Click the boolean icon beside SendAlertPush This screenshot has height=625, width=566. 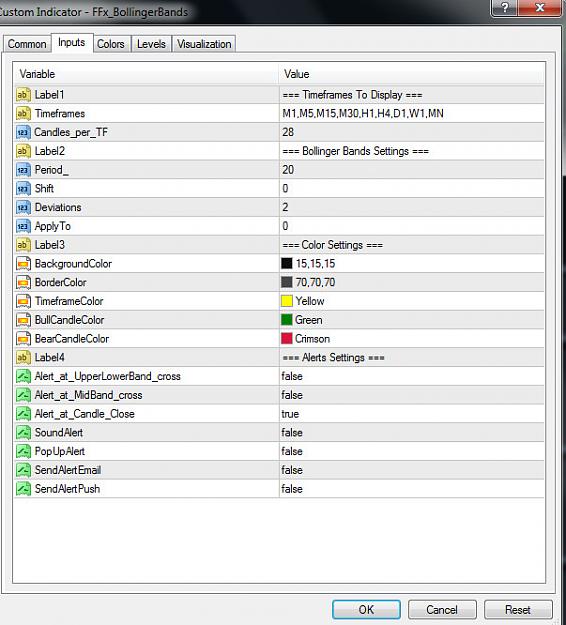pyautogui.click(x=23, y=489)
